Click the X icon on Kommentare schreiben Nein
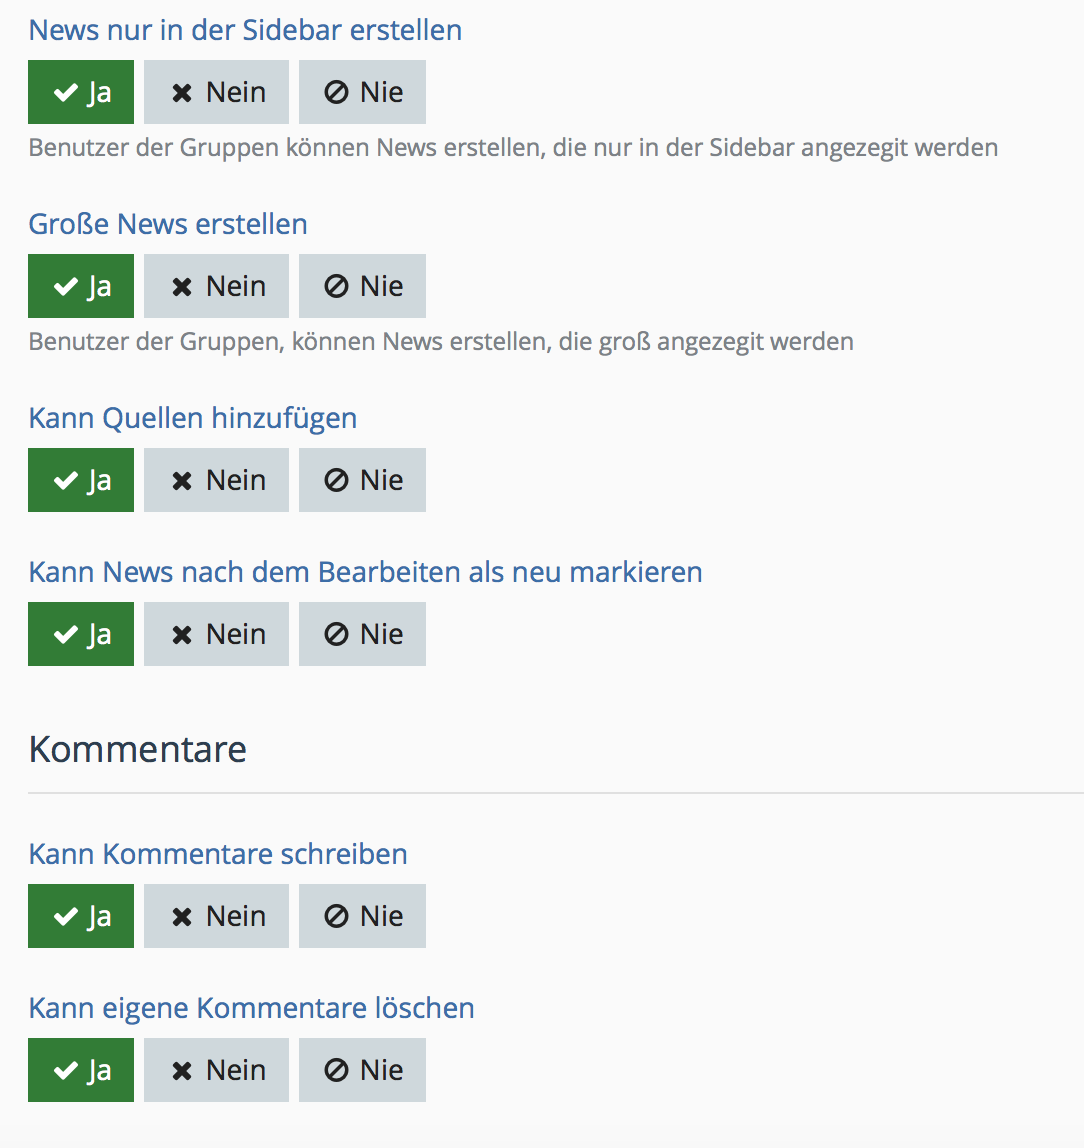The height and width of the screenshot is (1148, 1084). [182, 917]
